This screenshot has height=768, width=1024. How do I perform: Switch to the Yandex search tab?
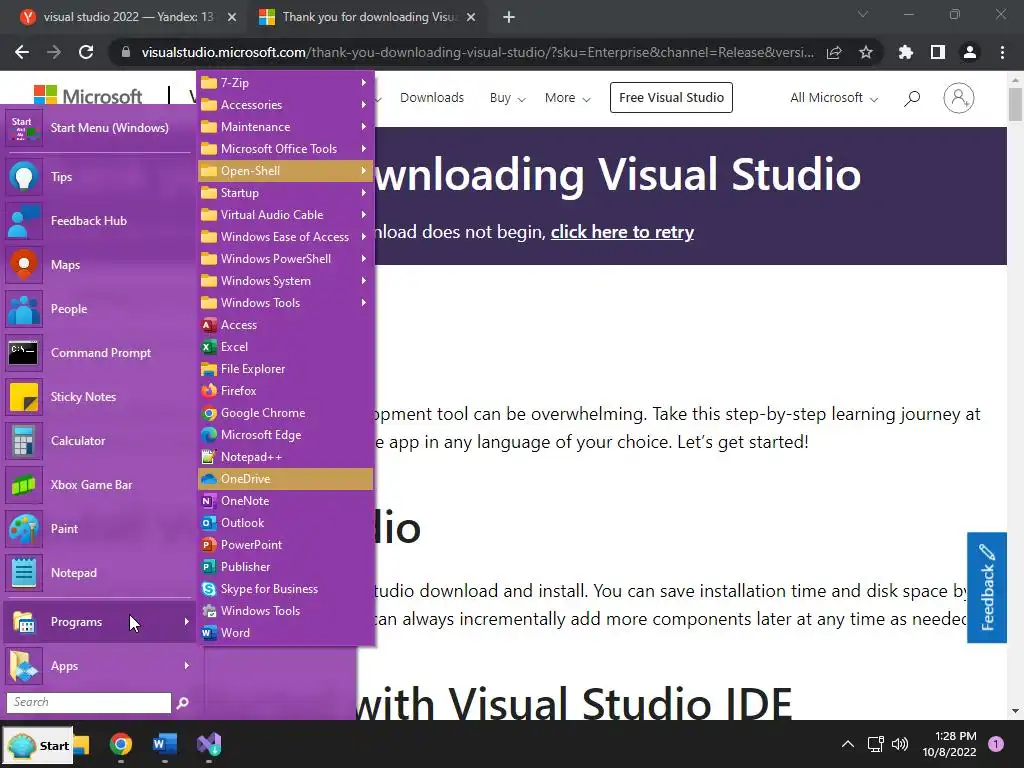(x=128, y=17)
